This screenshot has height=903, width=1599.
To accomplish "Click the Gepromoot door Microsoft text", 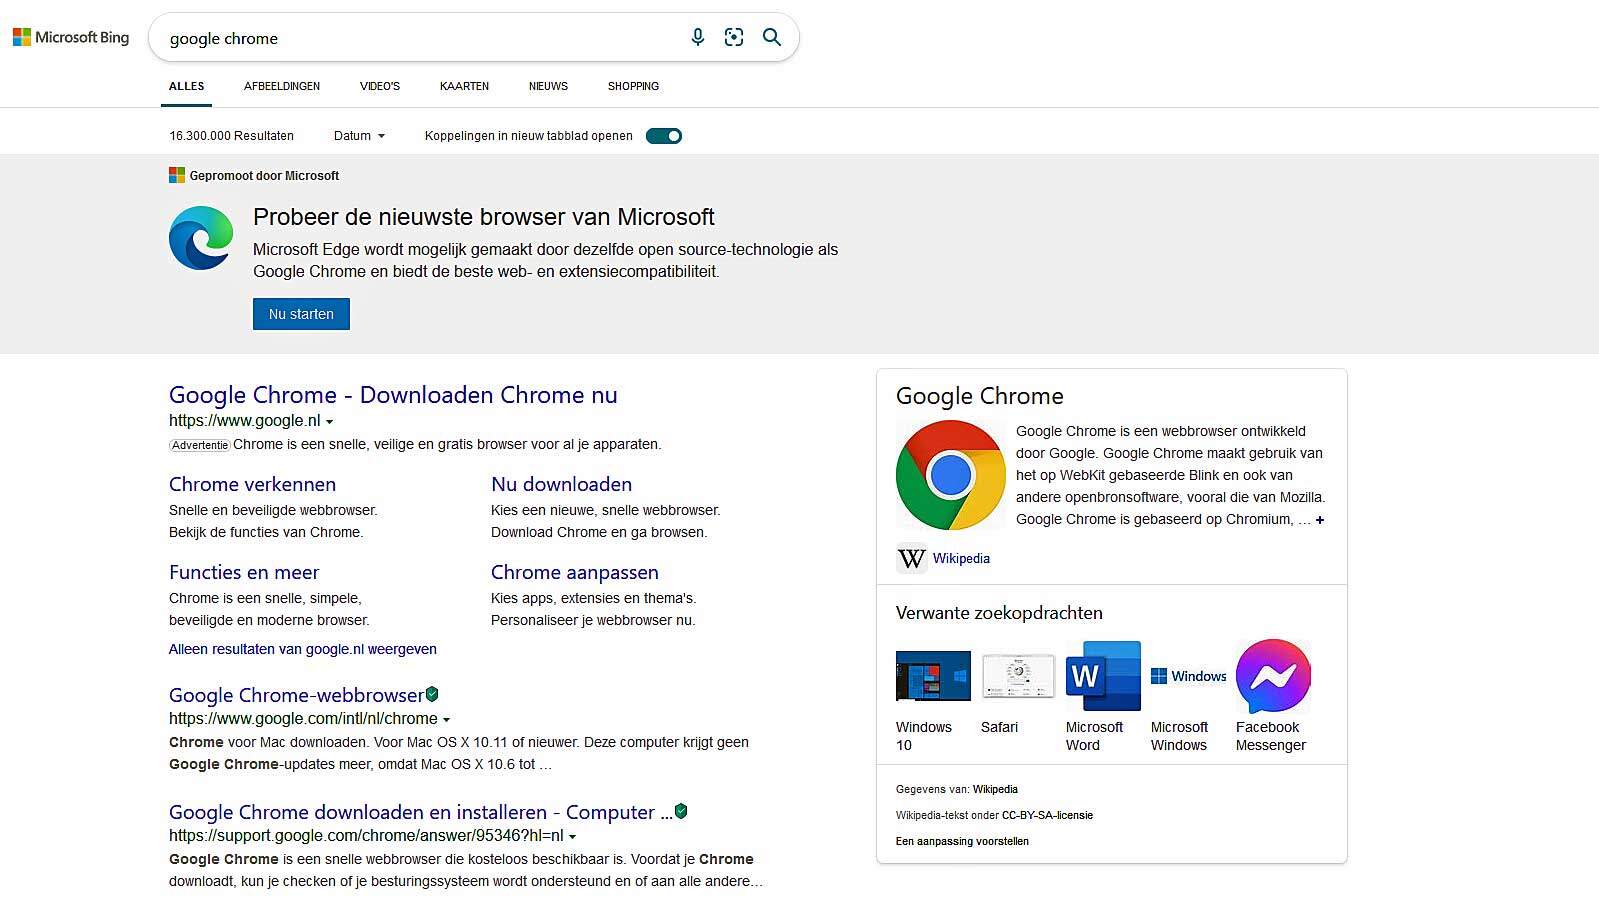I will coord(264,176).
